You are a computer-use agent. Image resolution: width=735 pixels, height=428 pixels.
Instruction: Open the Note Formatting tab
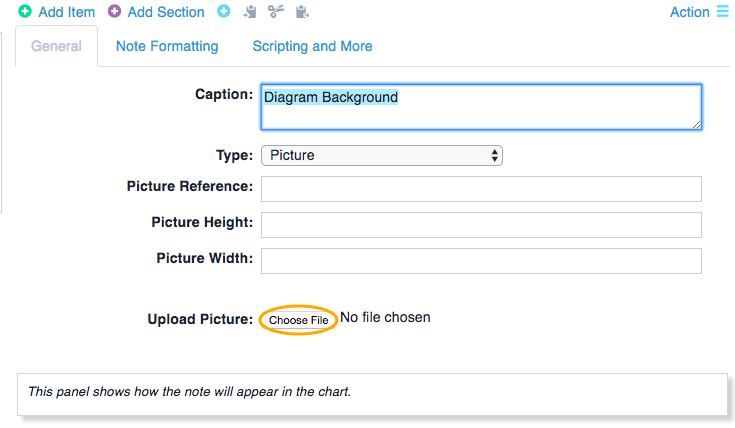(167, 46)
